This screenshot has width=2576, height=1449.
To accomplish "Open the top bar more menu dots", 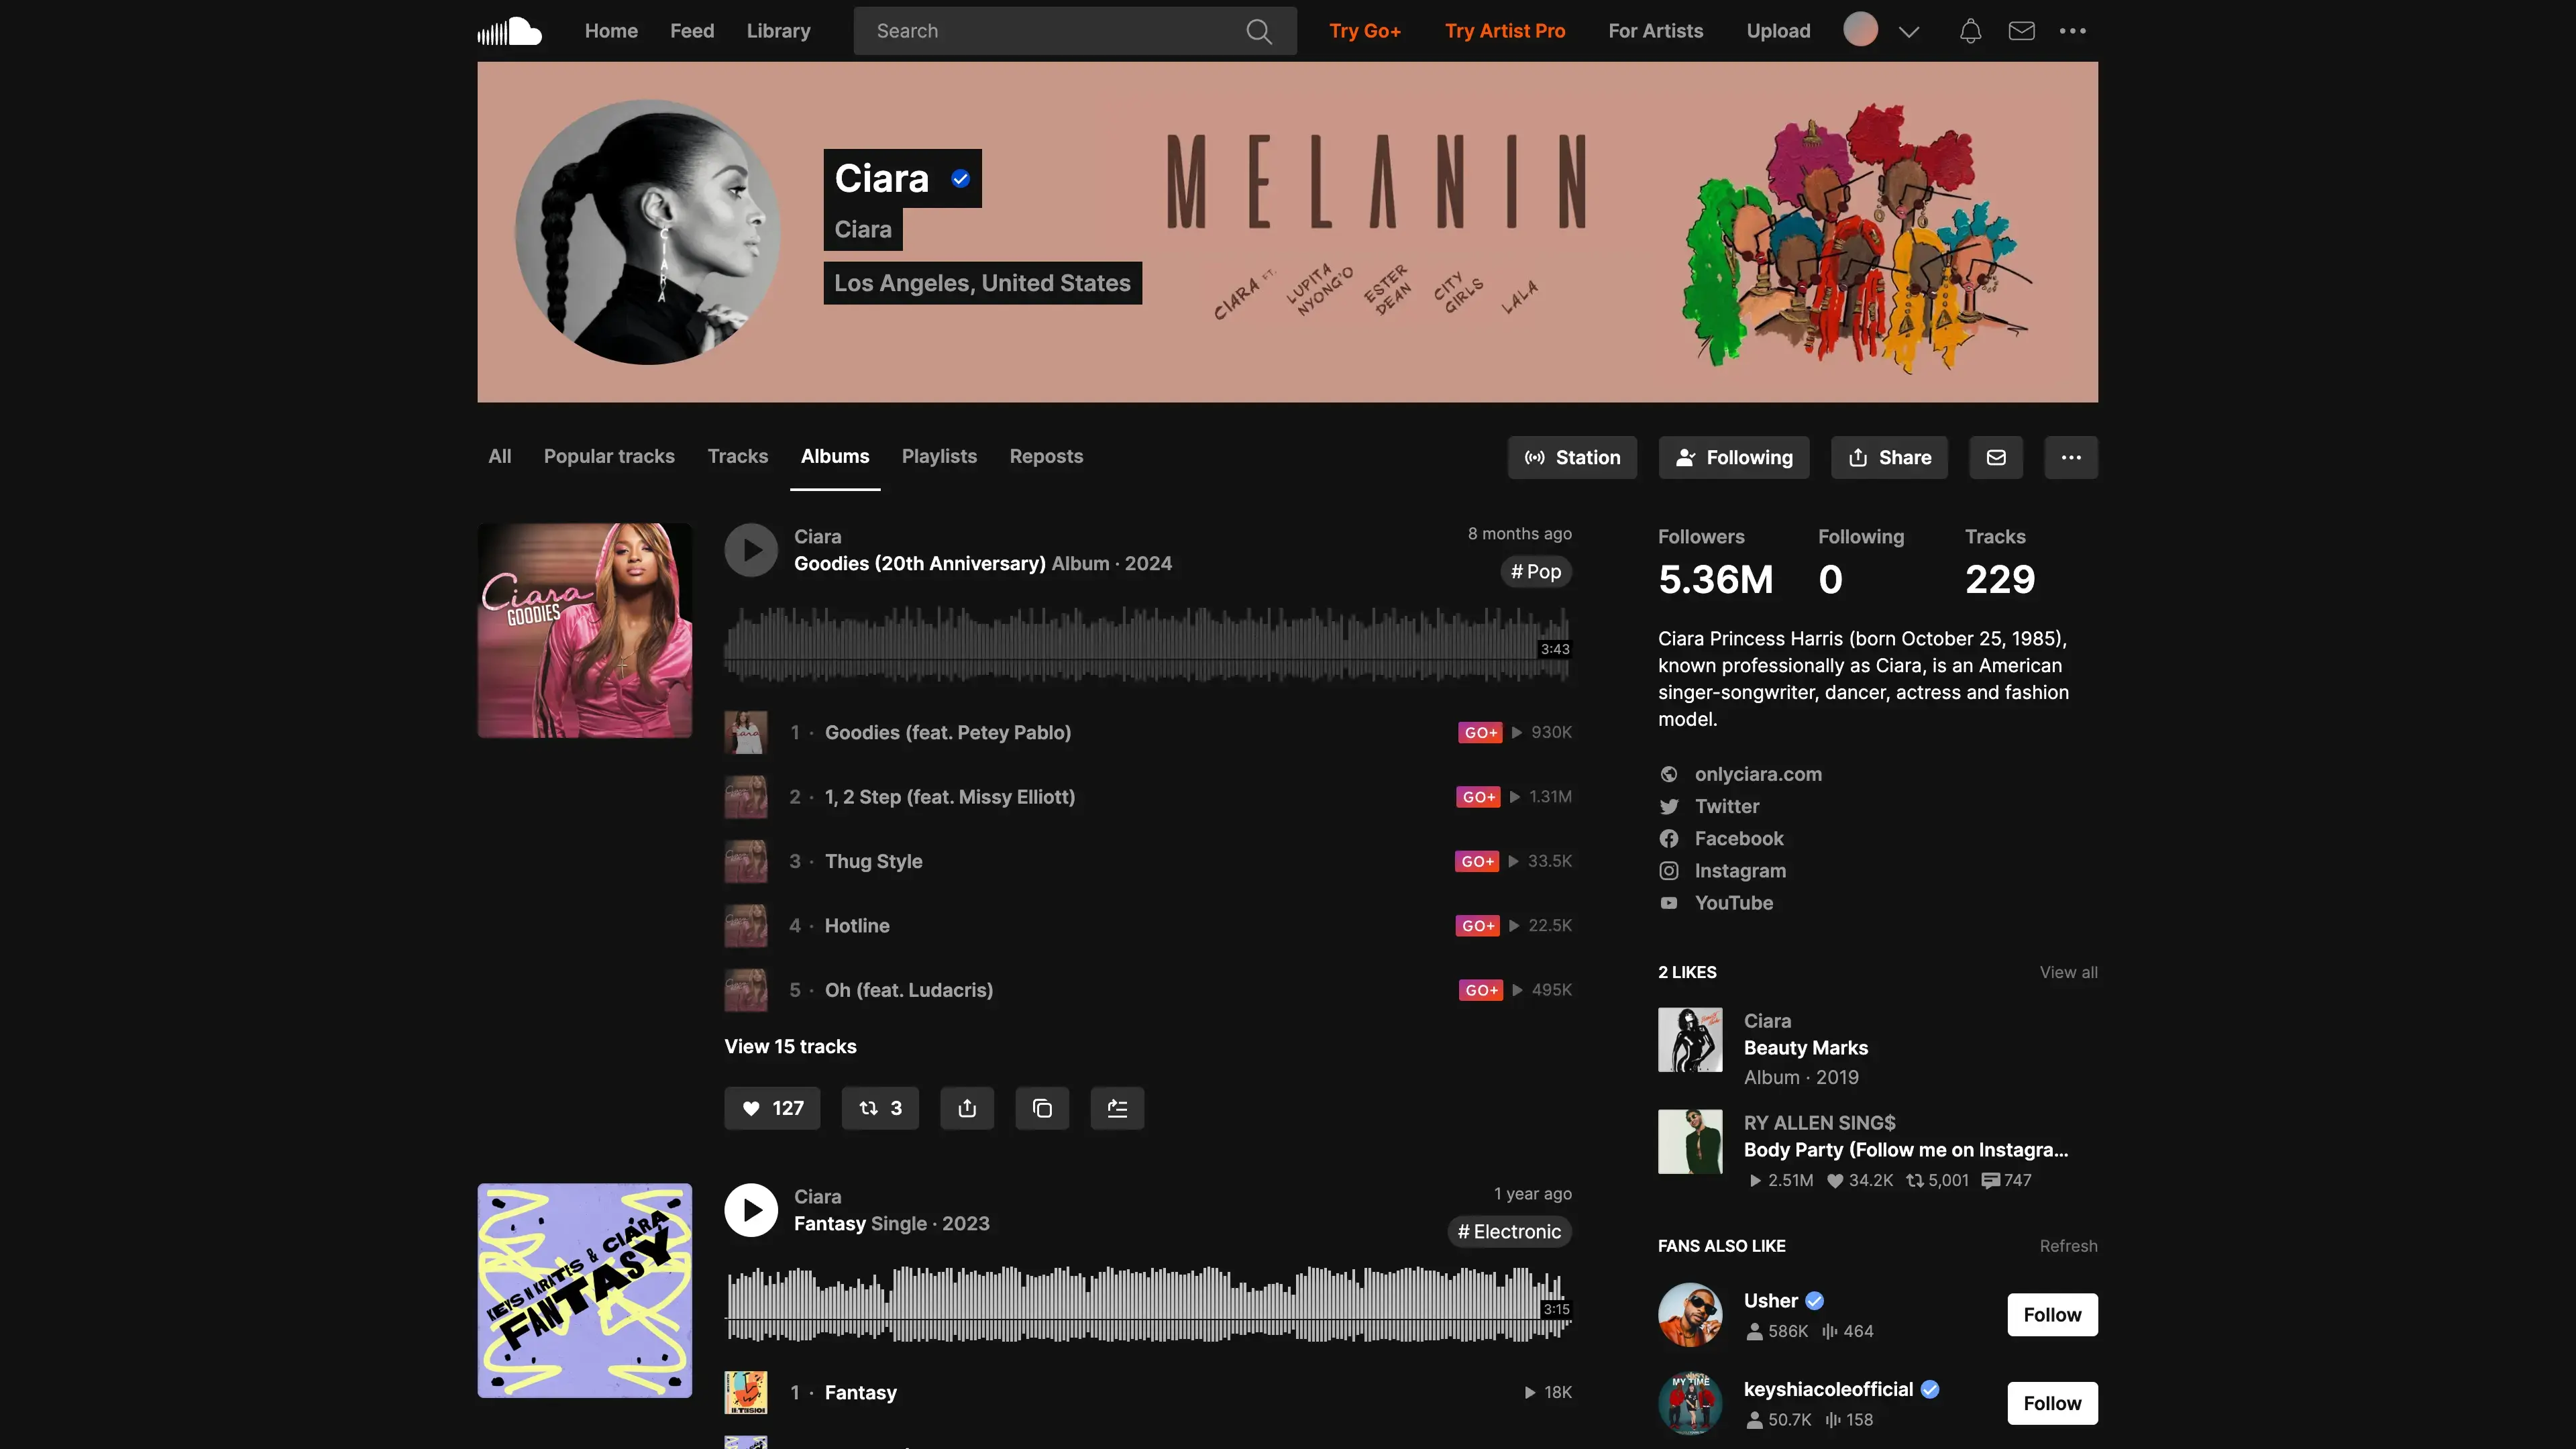I will (x=2073, y=31).
